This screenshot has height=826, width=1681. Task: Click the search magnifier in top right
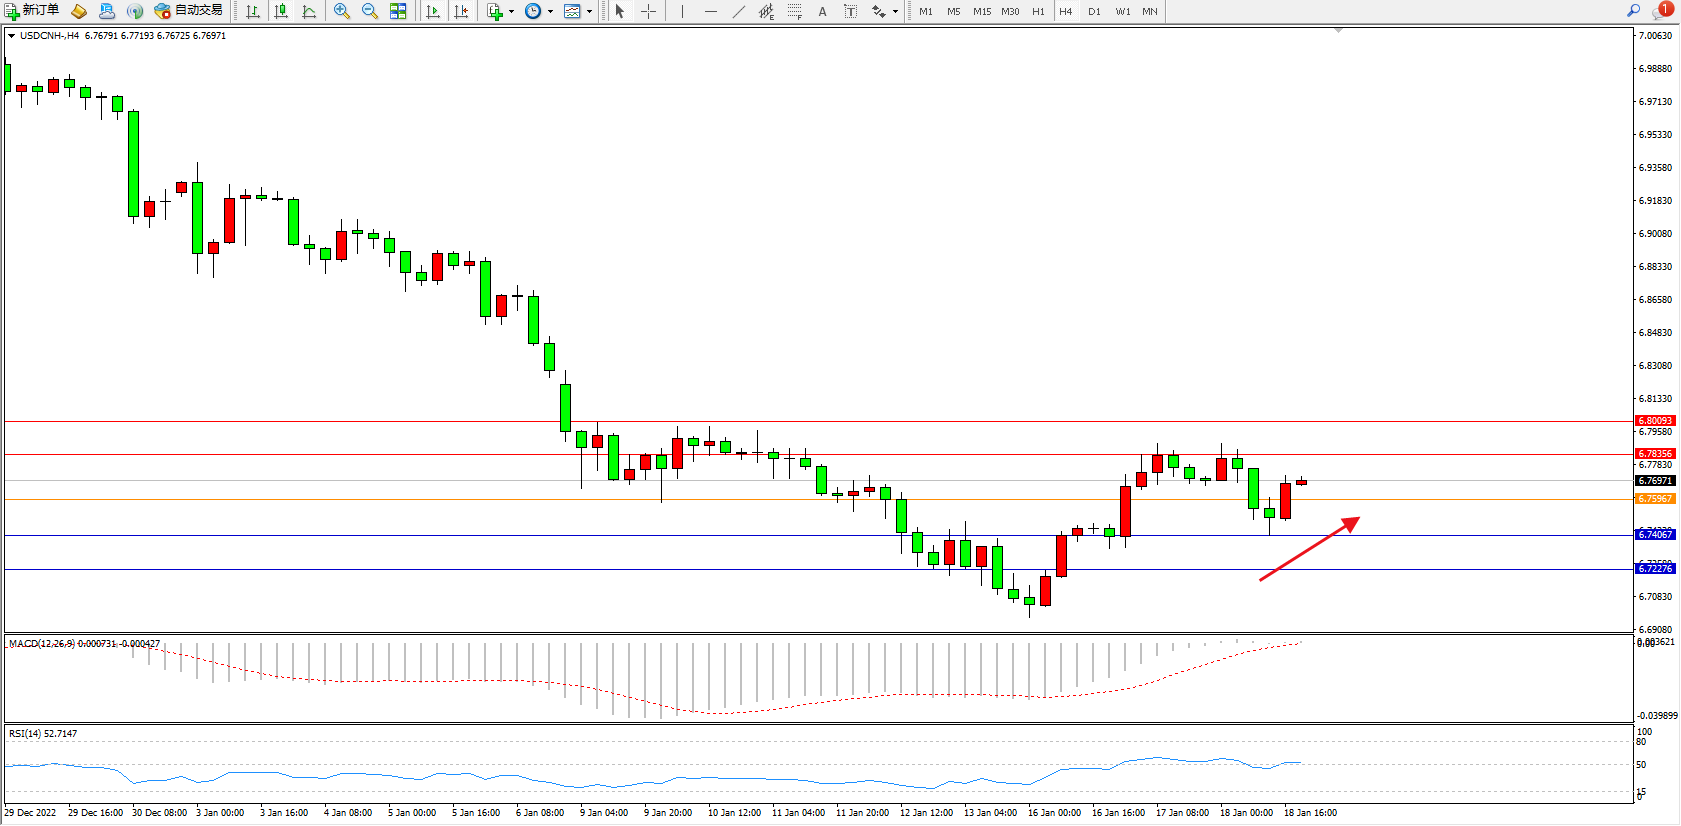1633,11
